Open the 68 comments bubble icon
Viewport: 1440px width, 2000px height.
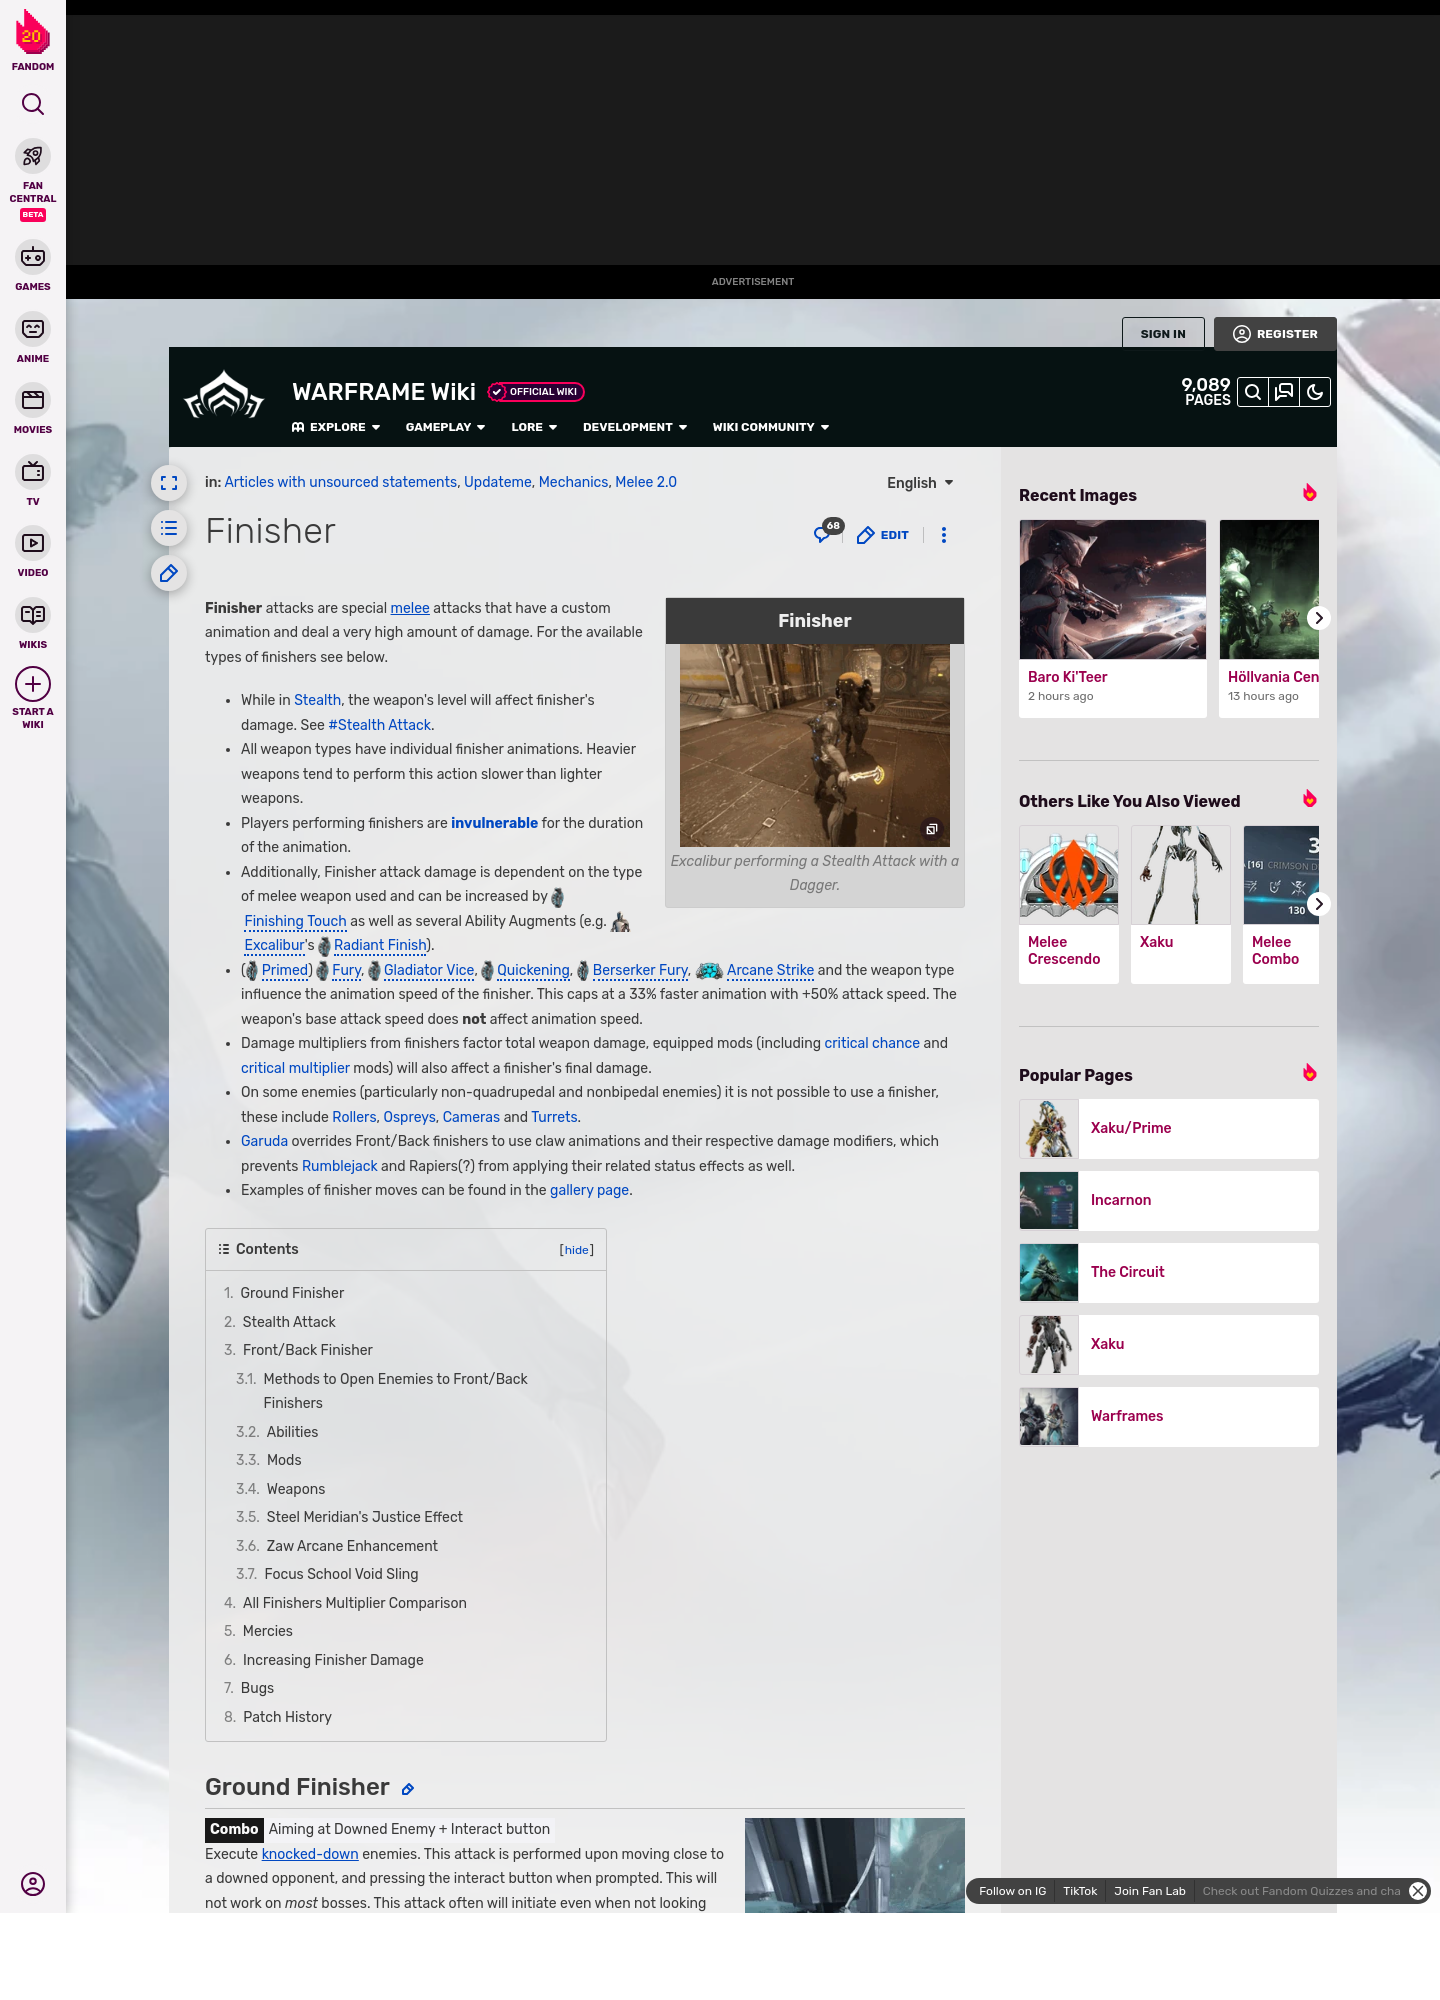pyautogui.click(x=828, y=532)
